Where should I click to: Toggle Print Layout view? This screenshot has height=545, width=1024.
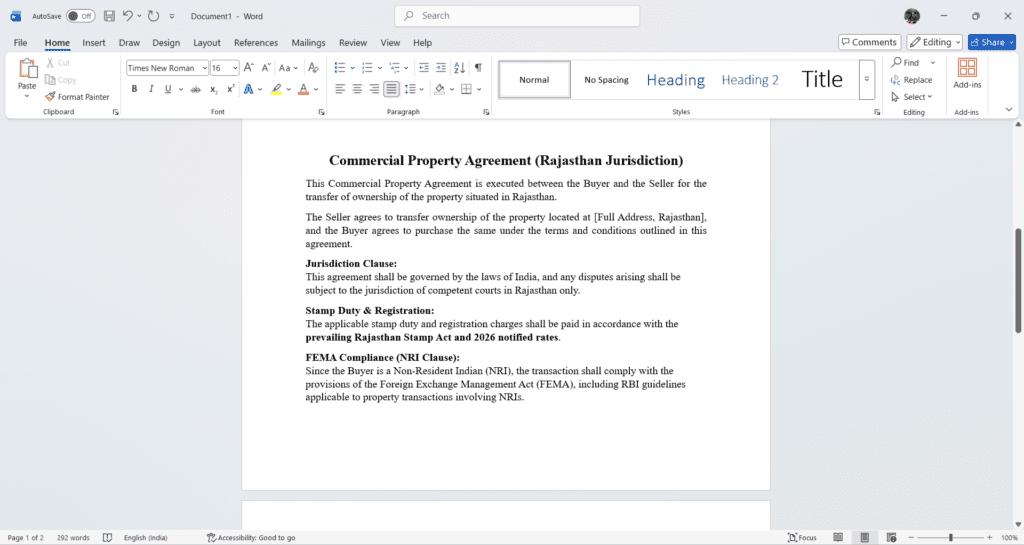tap(865, 537)
